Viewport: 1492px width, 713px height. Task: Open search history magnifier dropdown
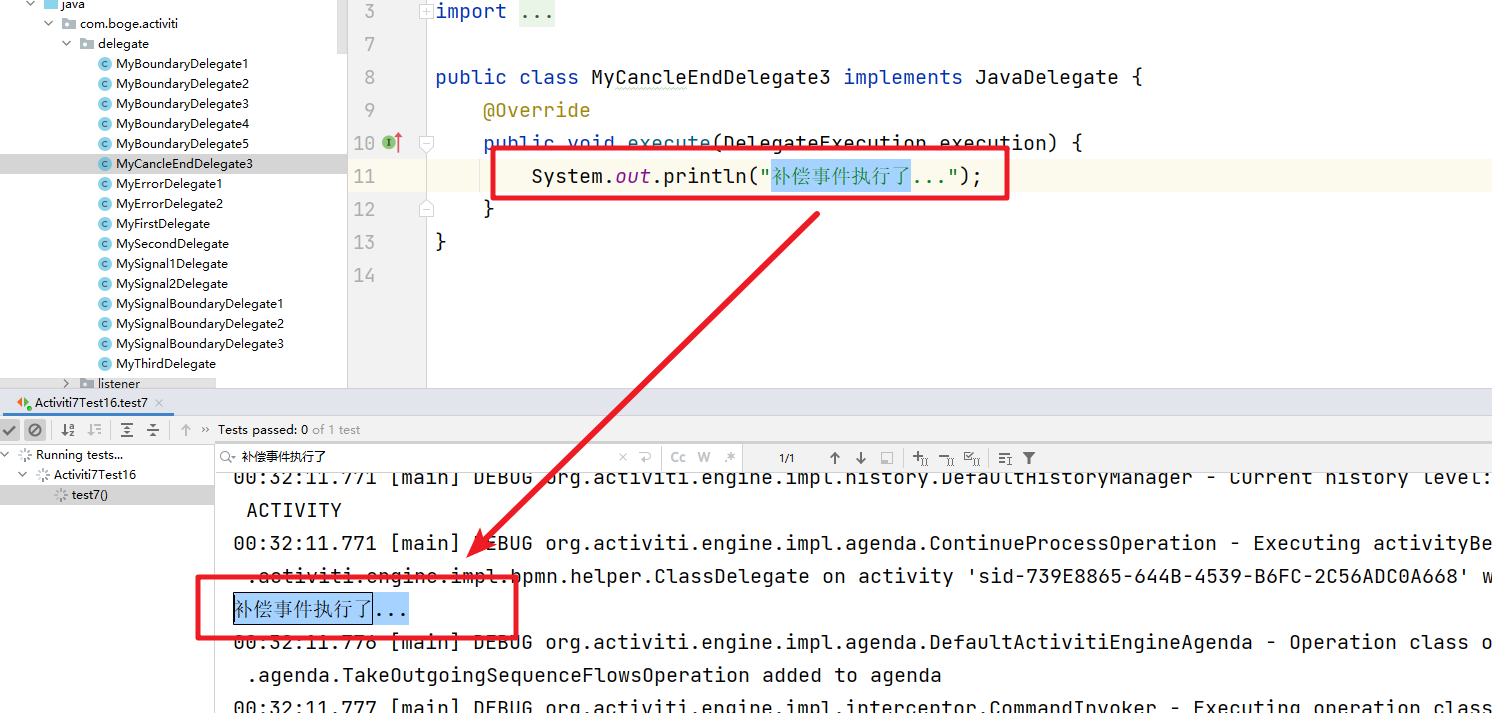coord(229,457)
